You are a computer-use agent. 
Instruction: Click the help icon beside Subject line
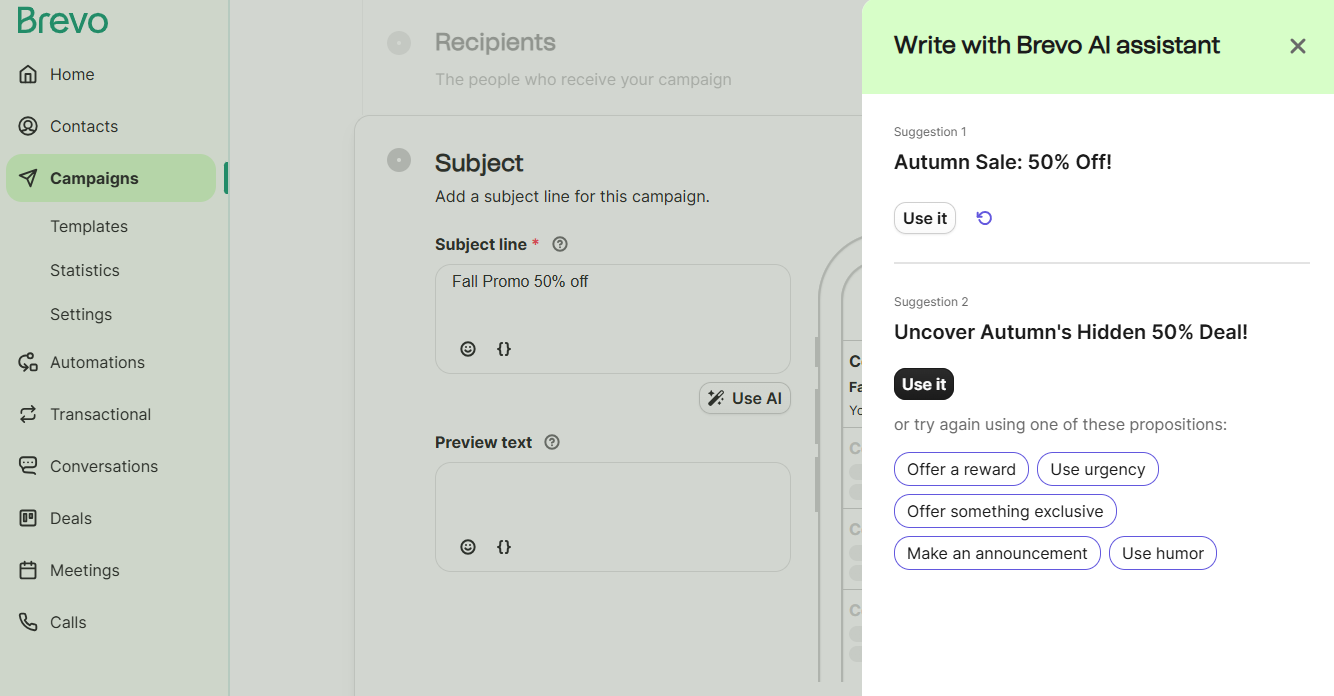click(560, 244)
